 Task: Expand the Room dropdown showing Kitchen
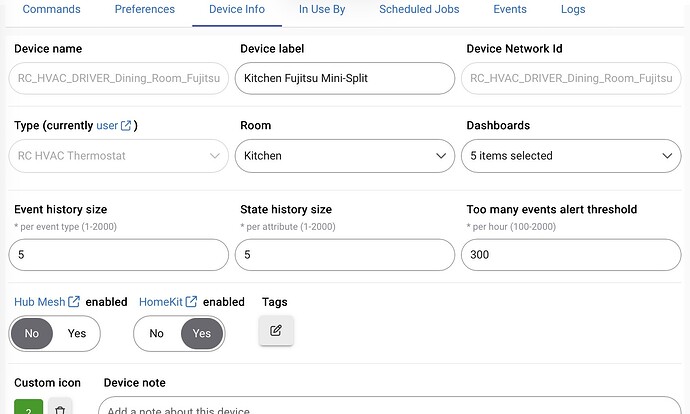pyautogui.click(x=345, y=156)
